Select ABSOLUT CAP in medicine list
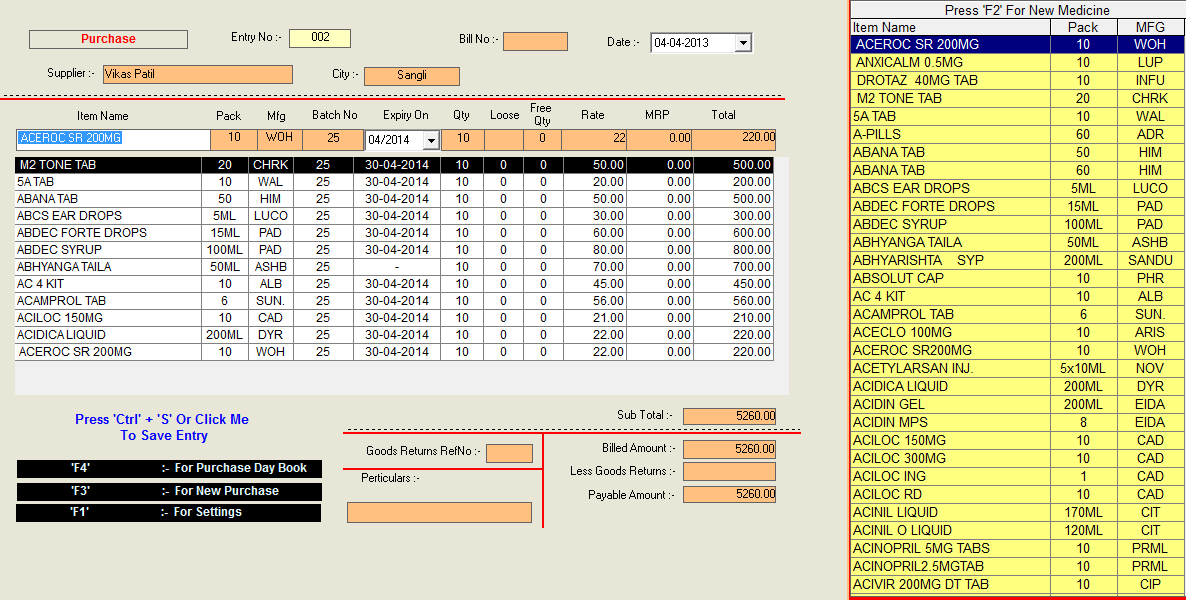Image resolution: width=1186 pixels, height=600 pixels. tap(1018, 278)
